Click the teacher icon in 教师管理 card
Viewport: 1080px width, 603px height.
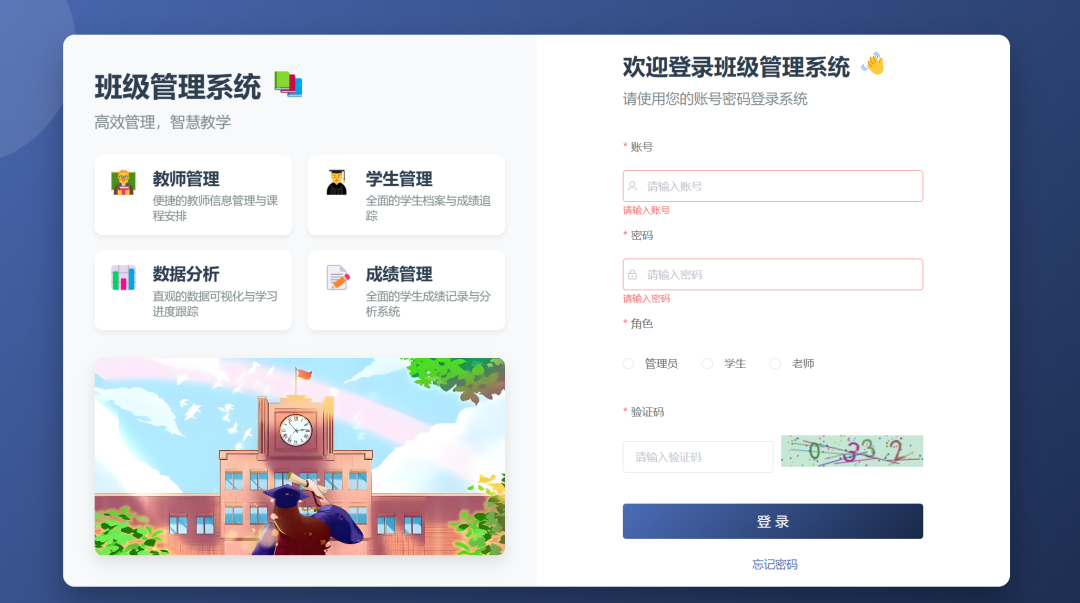pyautogui.click(x=123, y=183)
